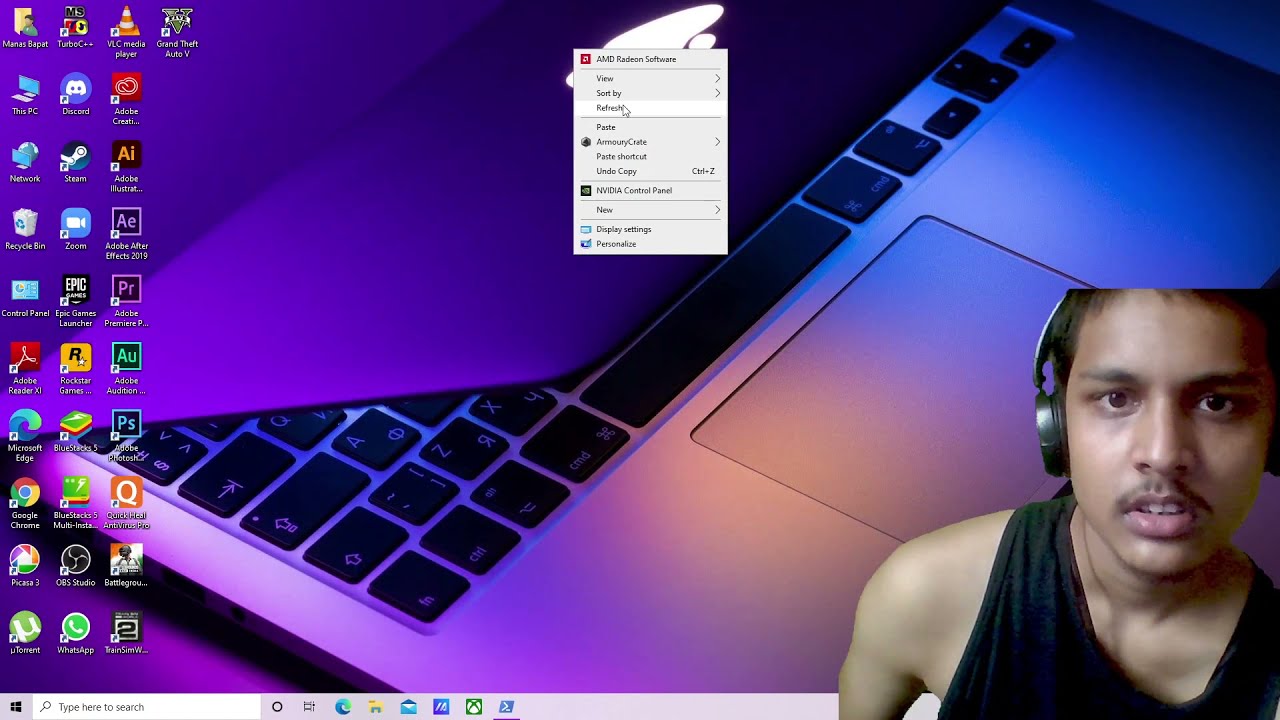Select the Network desktop icon
Image resolution: width=1280 pixels, height=720 pixels.
25,163
